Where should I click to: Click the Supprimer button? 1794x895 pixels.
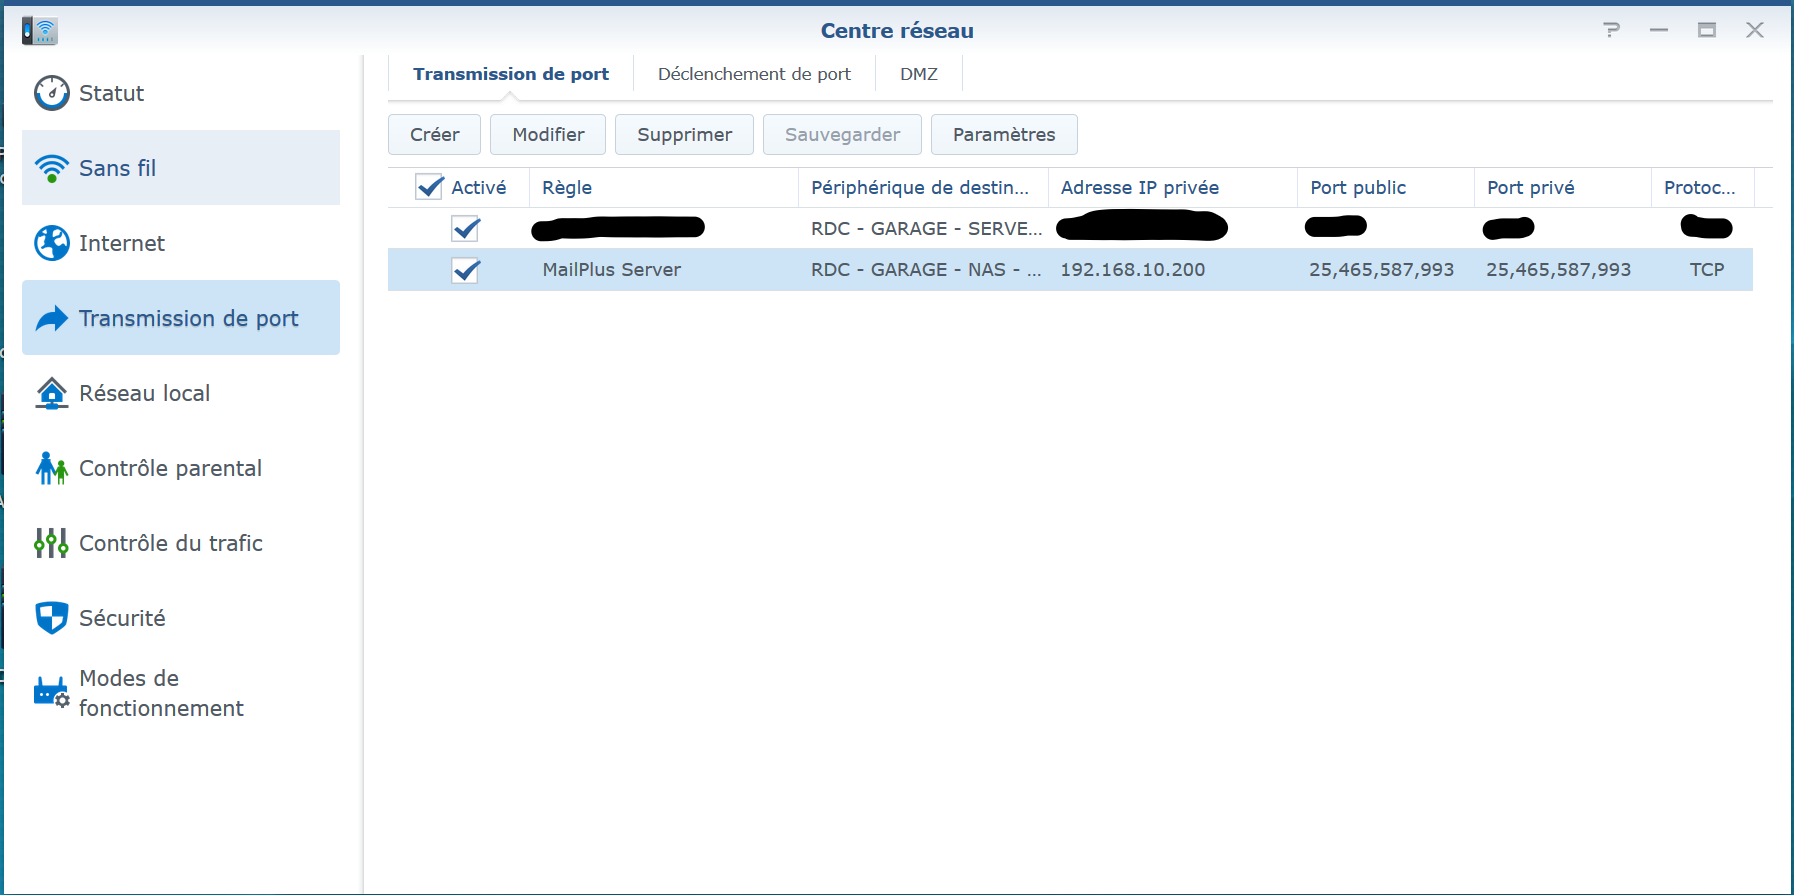(x=684, y=135)
